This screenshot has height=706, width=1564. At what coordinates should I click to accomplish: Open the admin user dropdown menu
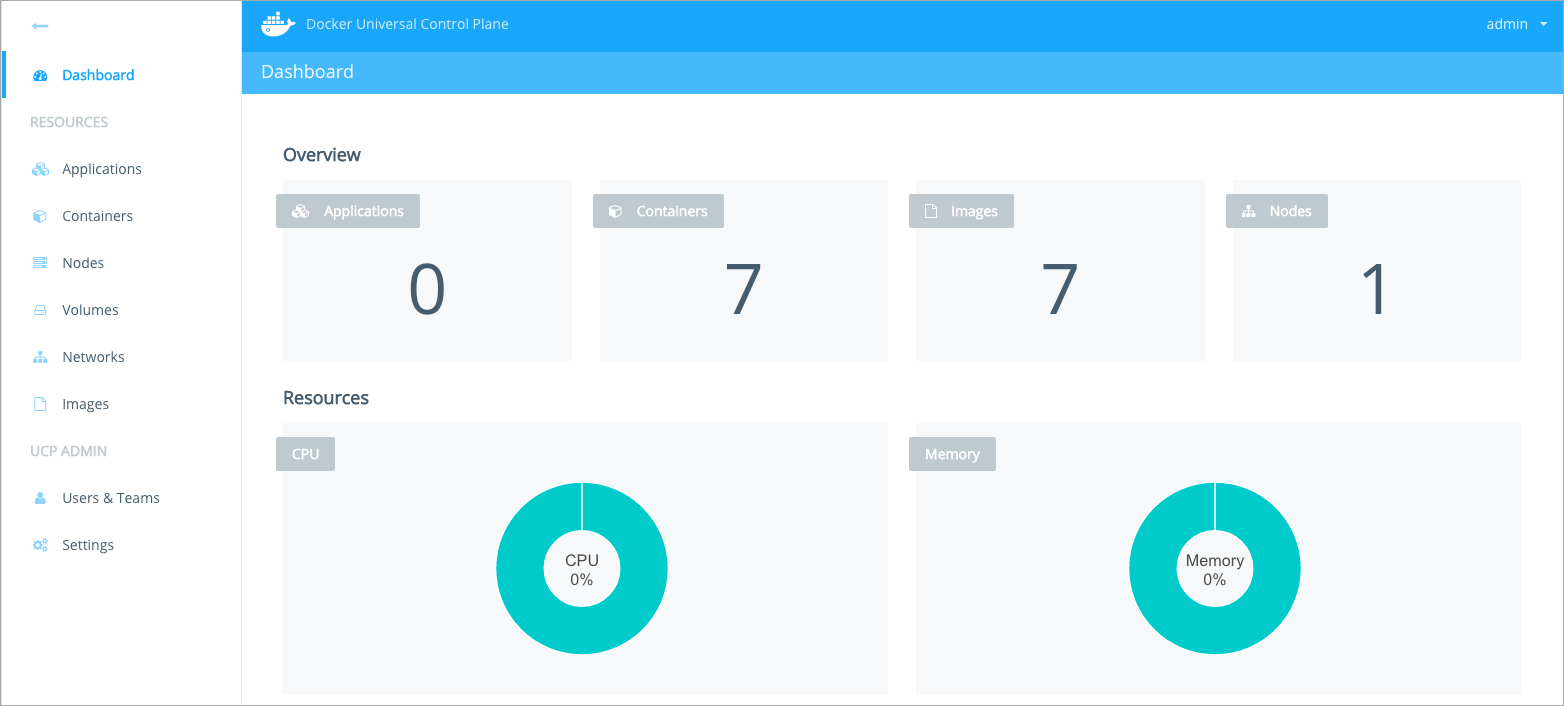(x=1515, y=24)
